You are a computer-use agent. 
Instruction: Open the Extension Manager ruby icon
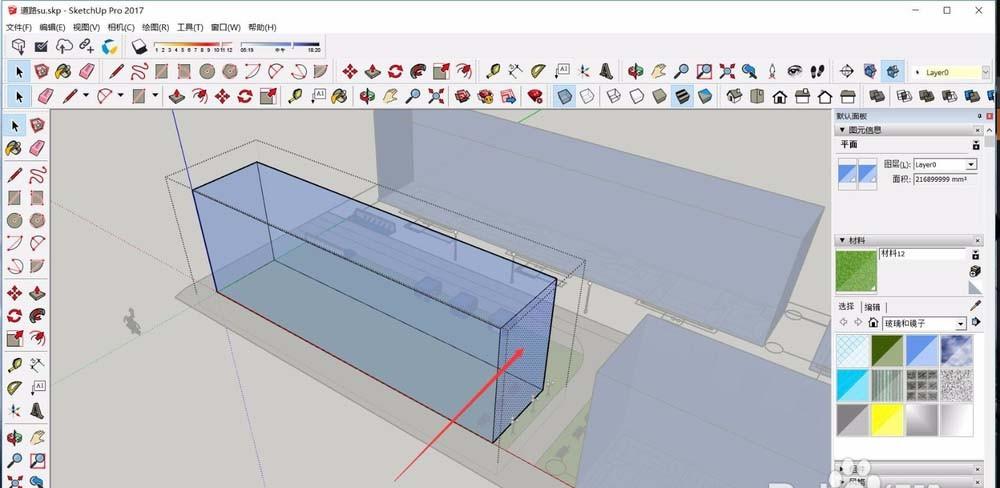pyautogui.click(x=536, y=96)
